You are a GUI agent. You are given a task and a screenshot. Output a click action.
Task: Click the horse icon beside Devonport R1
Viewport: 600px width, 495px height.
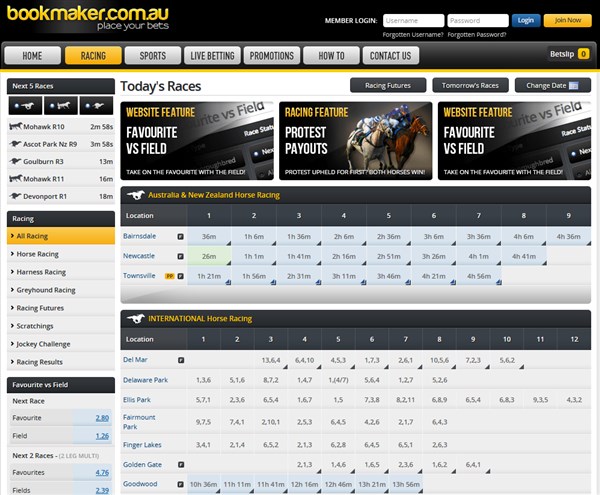(15, 196)
